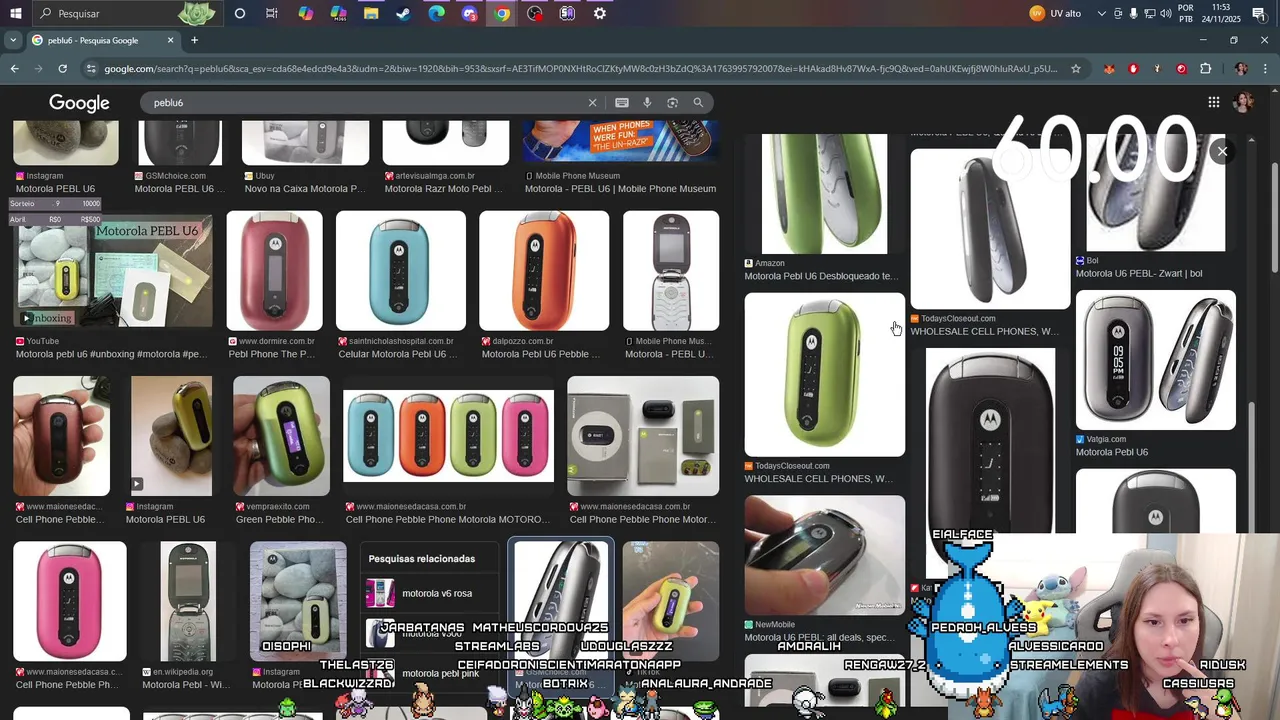The image size is (1280, 720).
Task: Open the Chrome profile avatar
Action: tap(1241, 69)
